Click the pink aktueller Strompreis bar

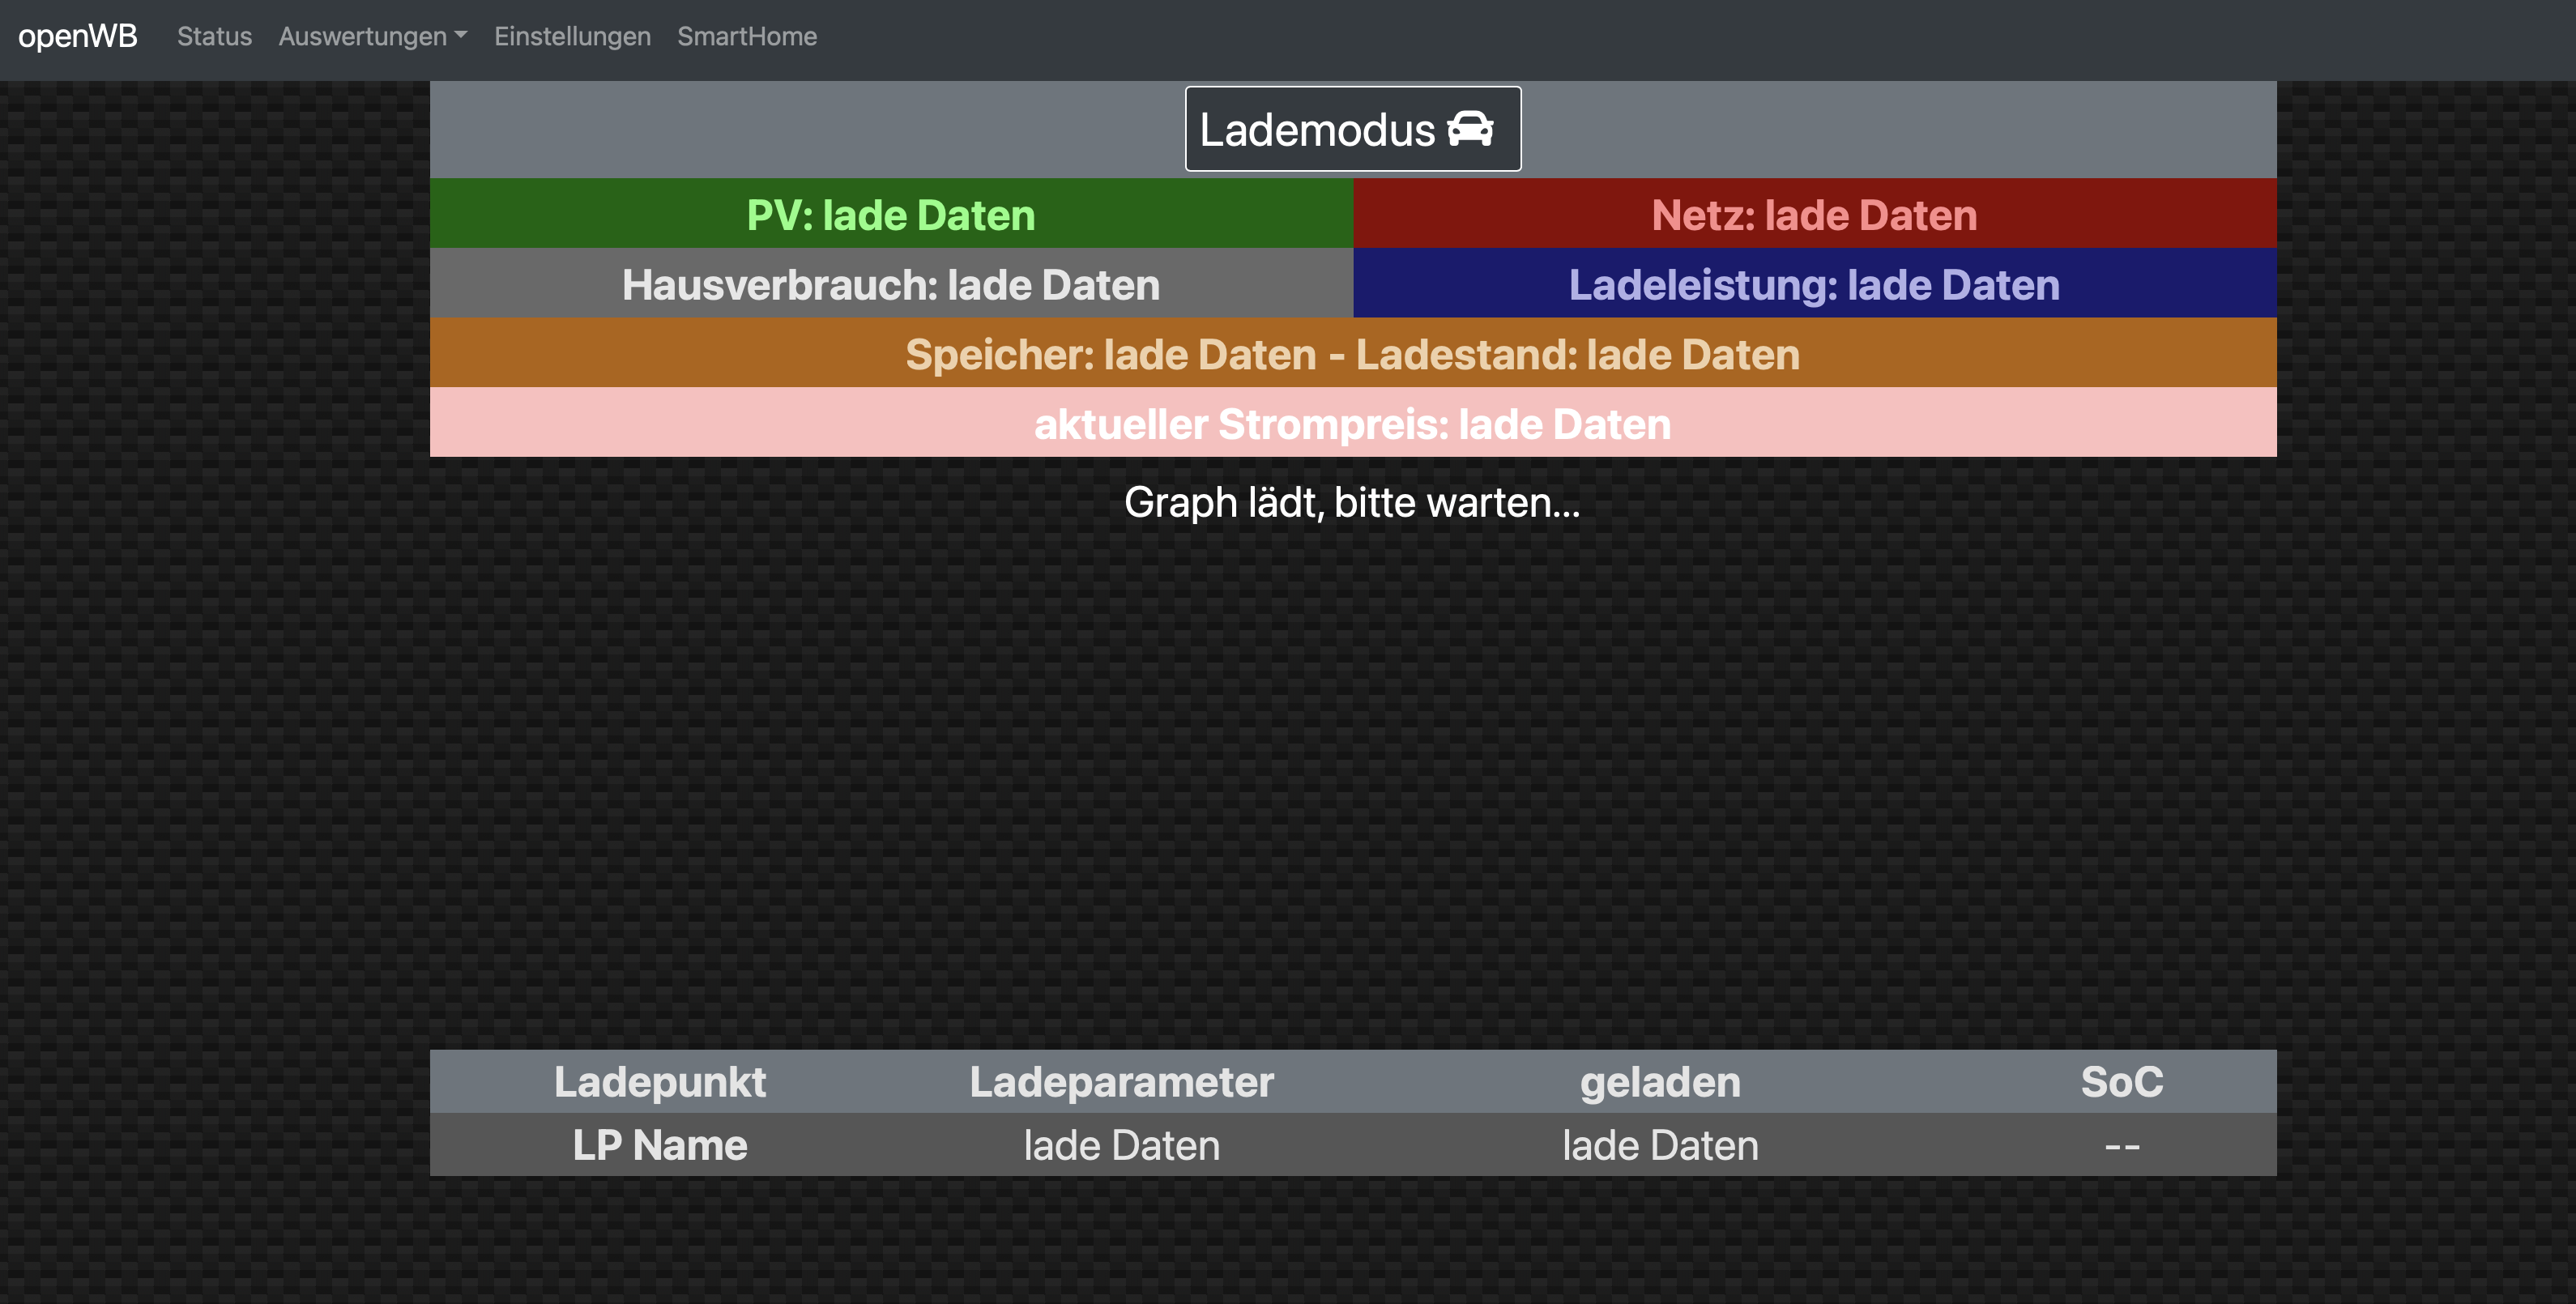click(1352, 424)
